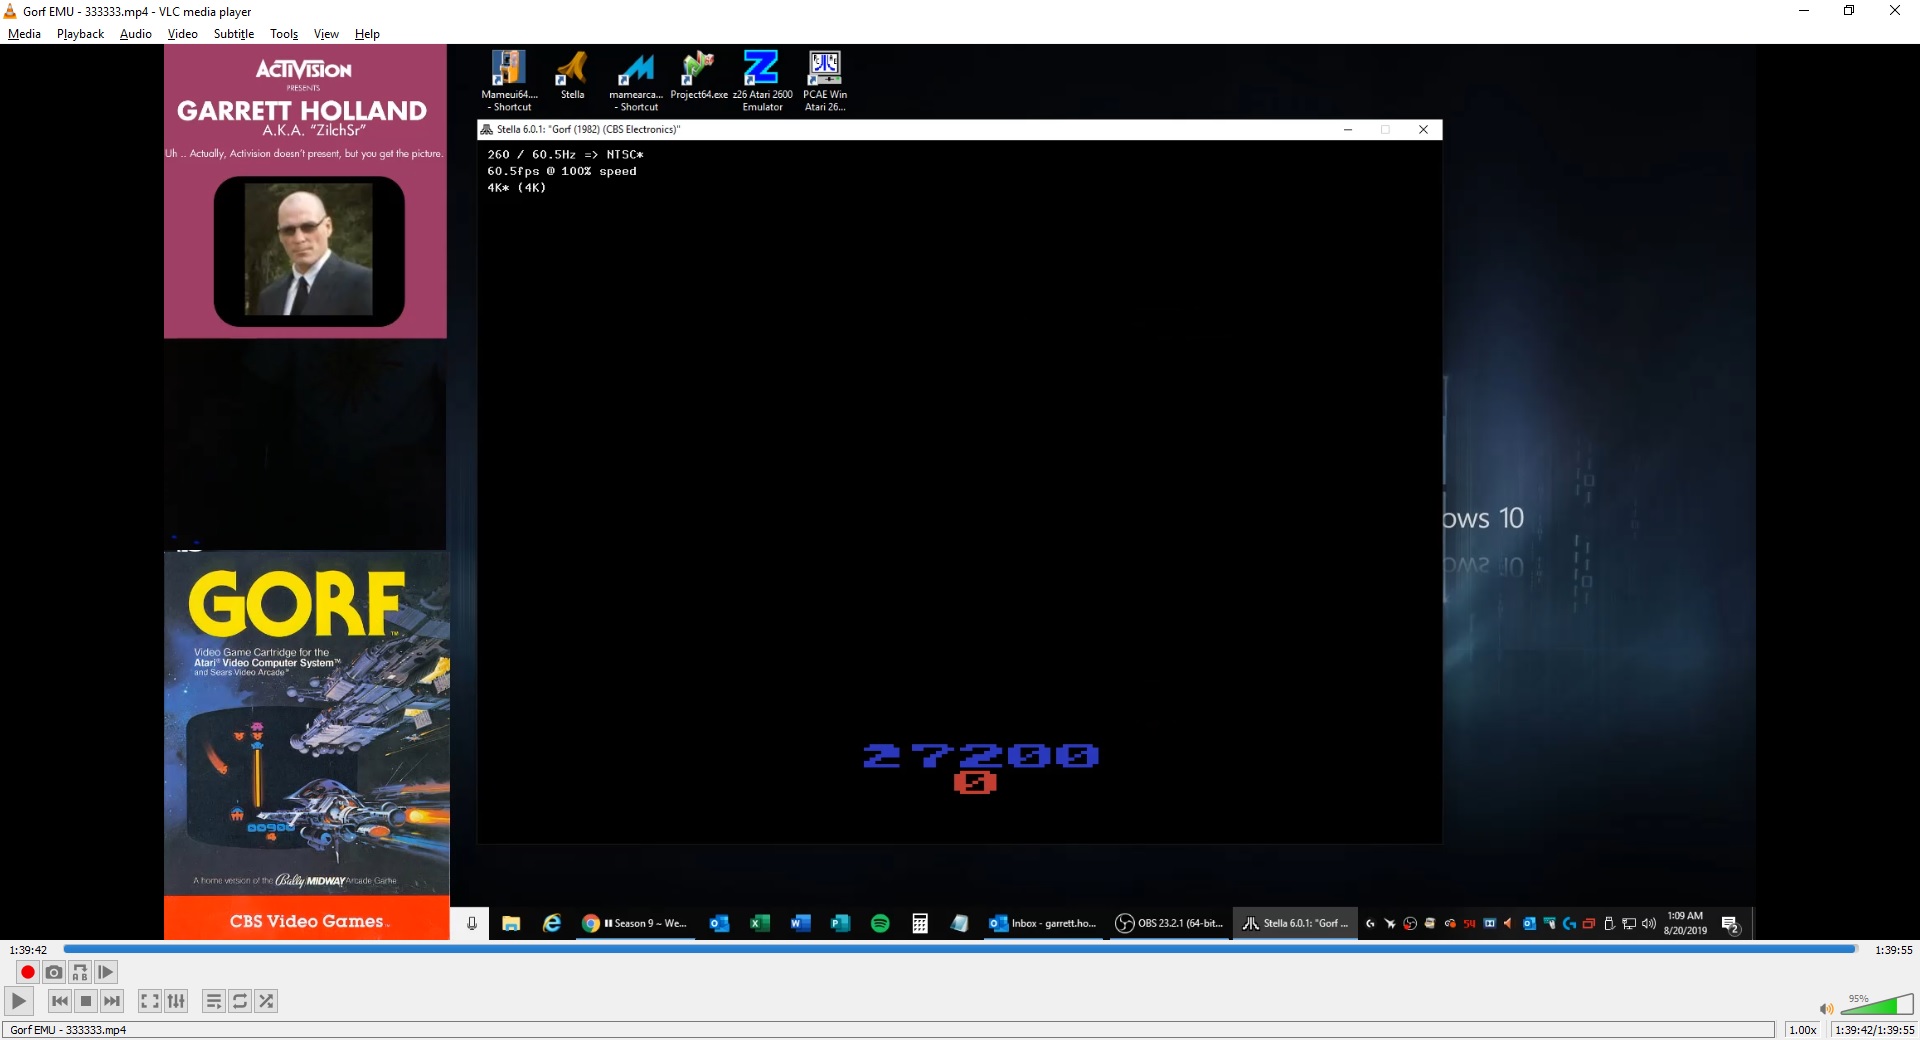1920x1040 pixels.
Task: Toggle random shuffle playback
Action: coord(266,1001)
